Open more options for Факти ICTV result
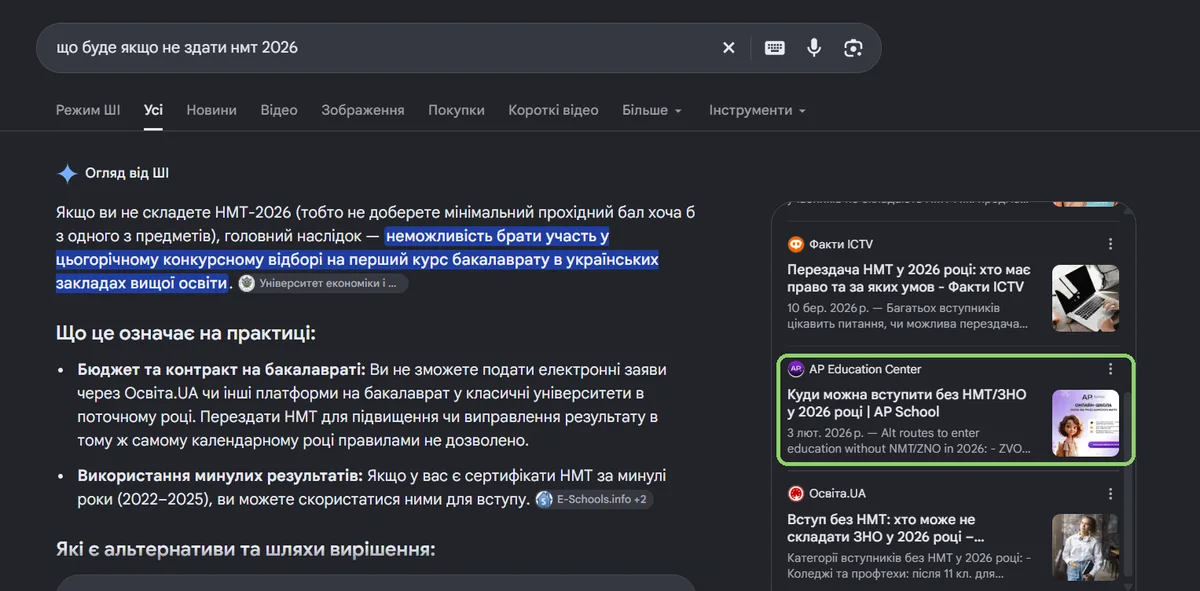This screenshot has width=1200, height=591. [1110, 244]
